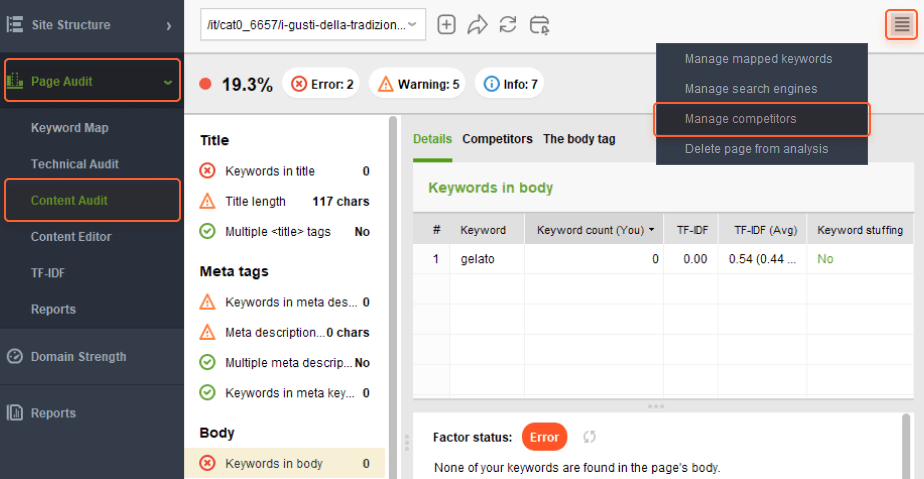Image resolution: width=924 pixels, height=479 pixels.
Task: Click the Keywords in body heading
Action: coord(490,187)
